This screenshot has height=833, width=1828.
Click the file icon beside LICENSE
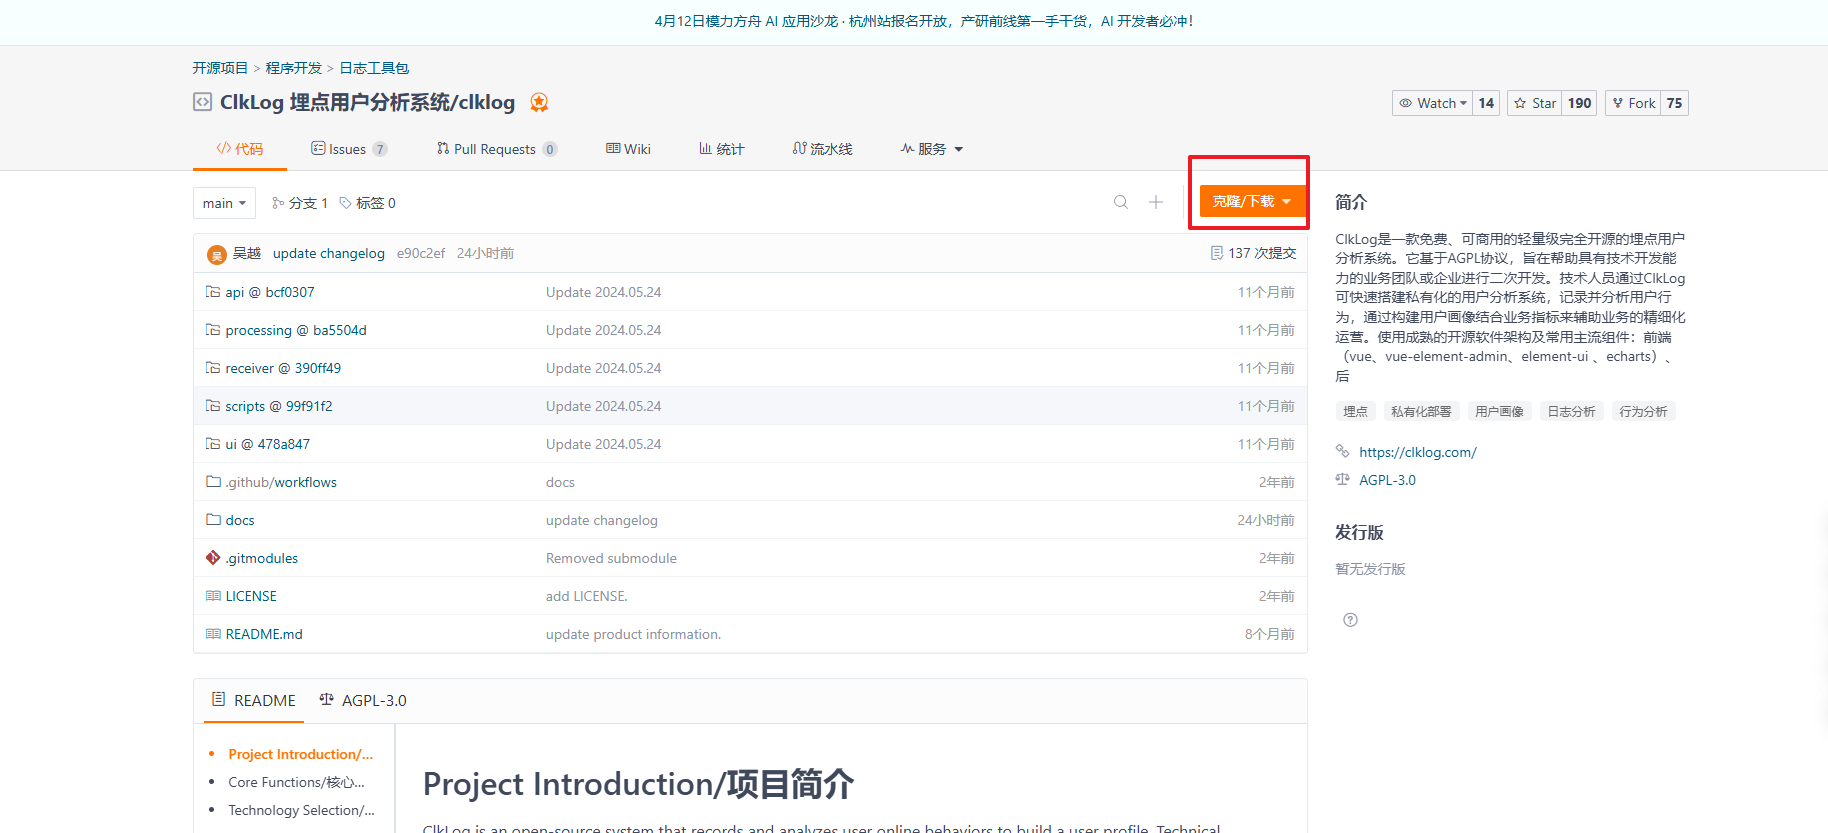(x=213, y=596)
